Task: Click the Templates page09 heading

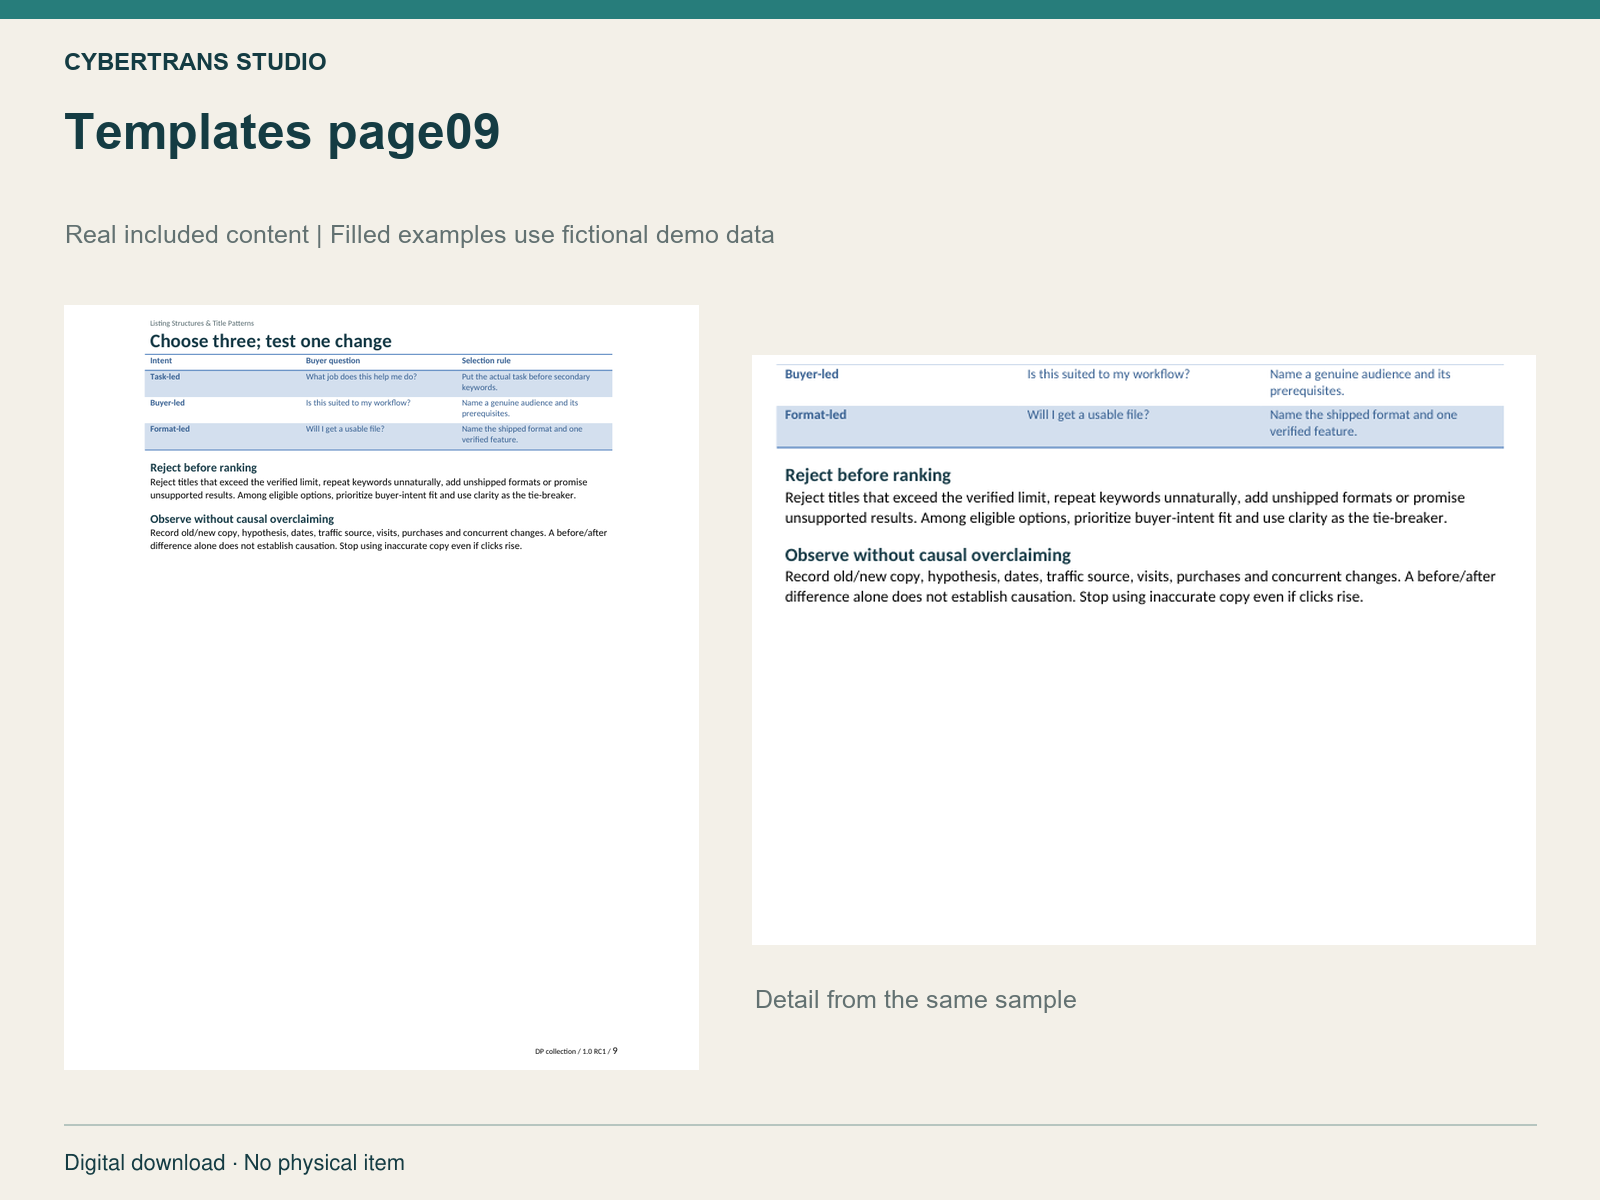Action: 282,132
